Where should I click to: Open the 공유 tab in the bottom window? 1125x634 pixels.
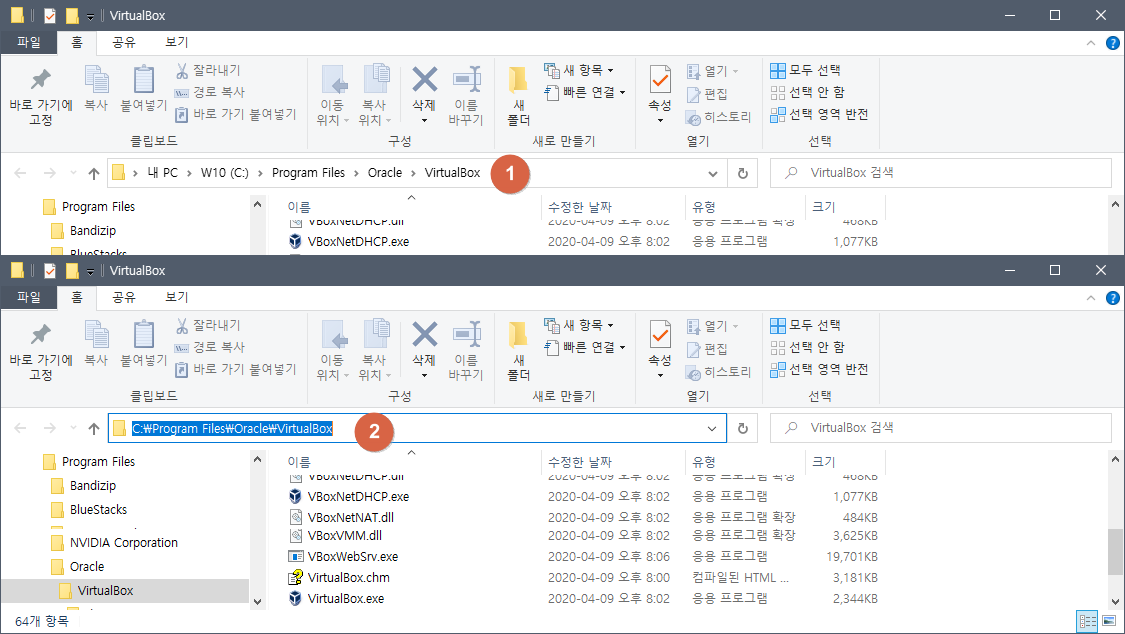[123, 297]
